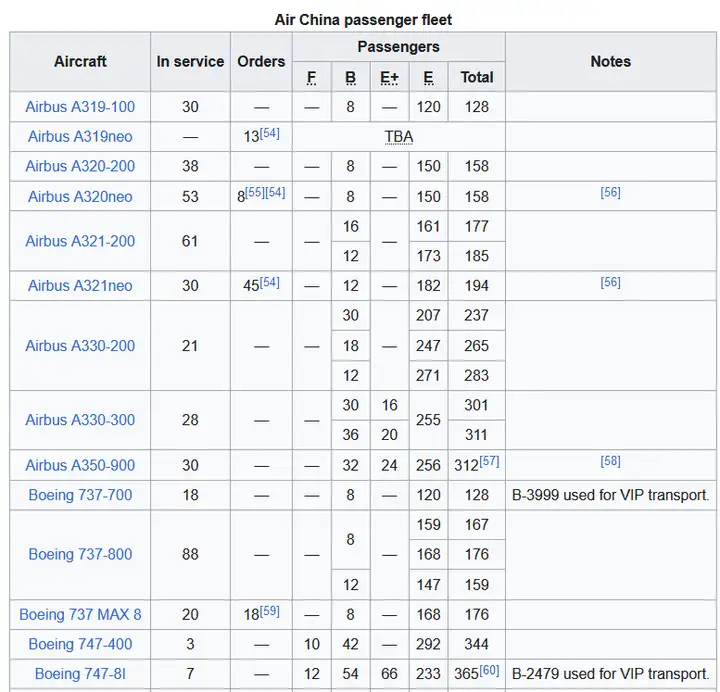Open the Boeing 747-400 link
Screen dimensions: 720x692
point(80,644)
